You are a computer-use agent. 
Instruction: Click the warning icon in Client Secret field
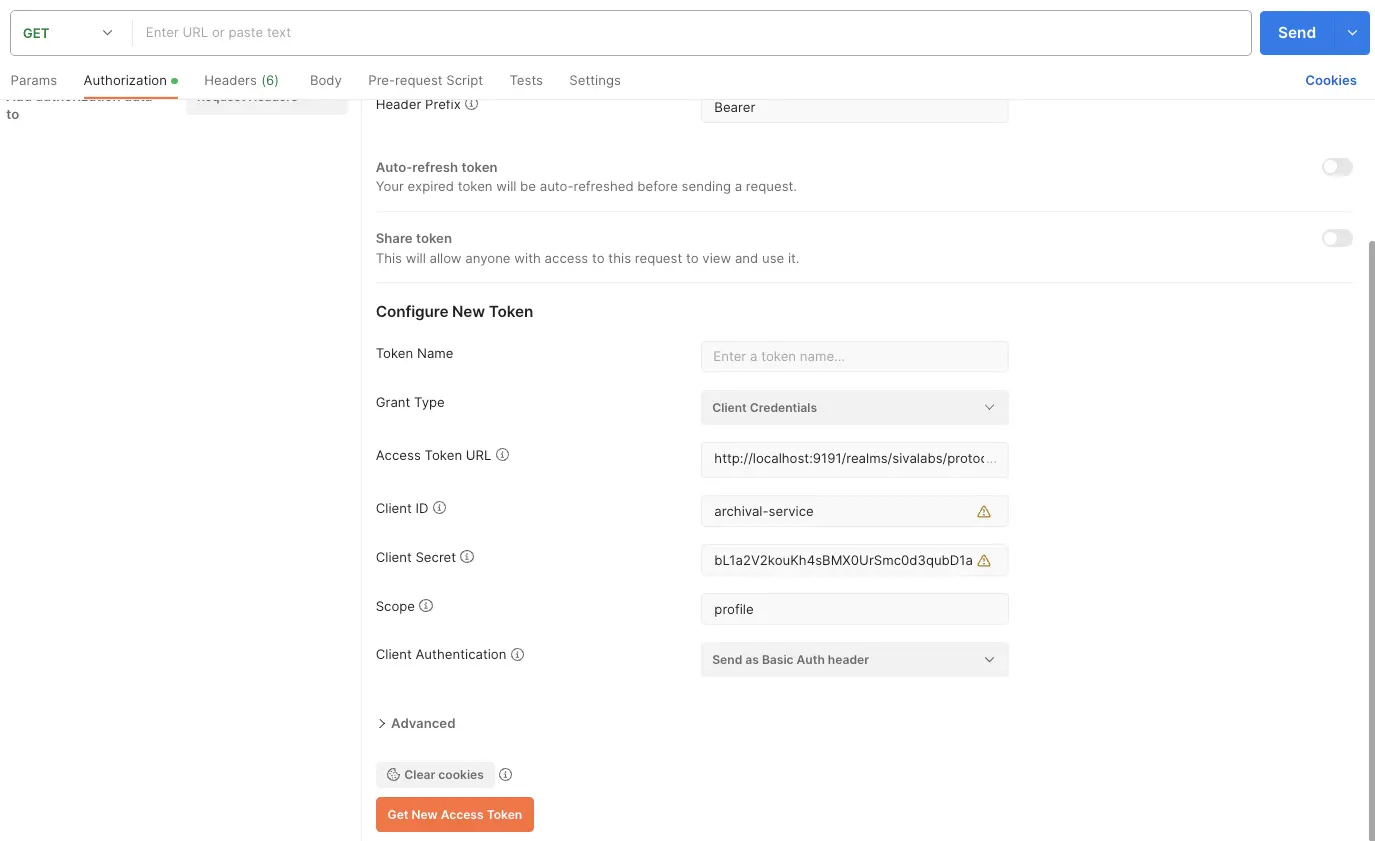[x=984, y=561]
